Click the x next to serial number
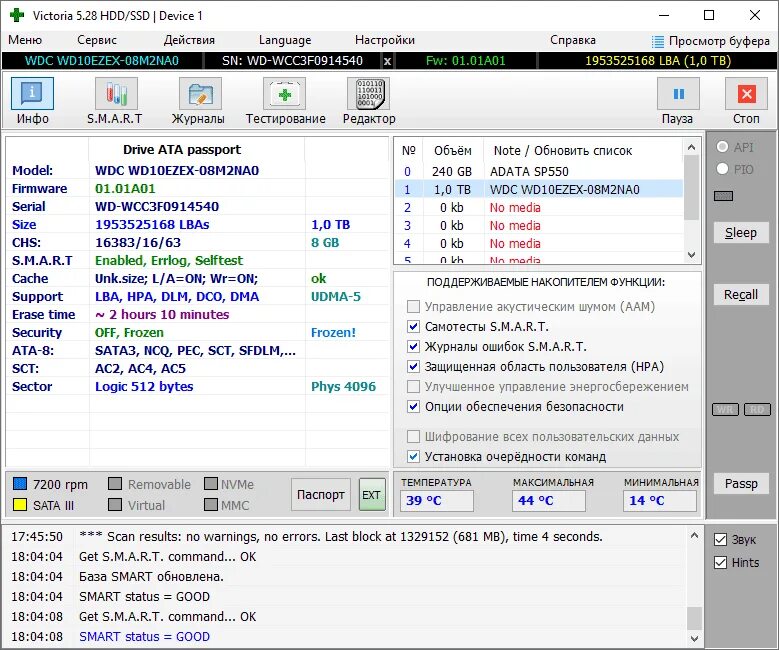Screen dimensions: 779x650 click(387, 61)
